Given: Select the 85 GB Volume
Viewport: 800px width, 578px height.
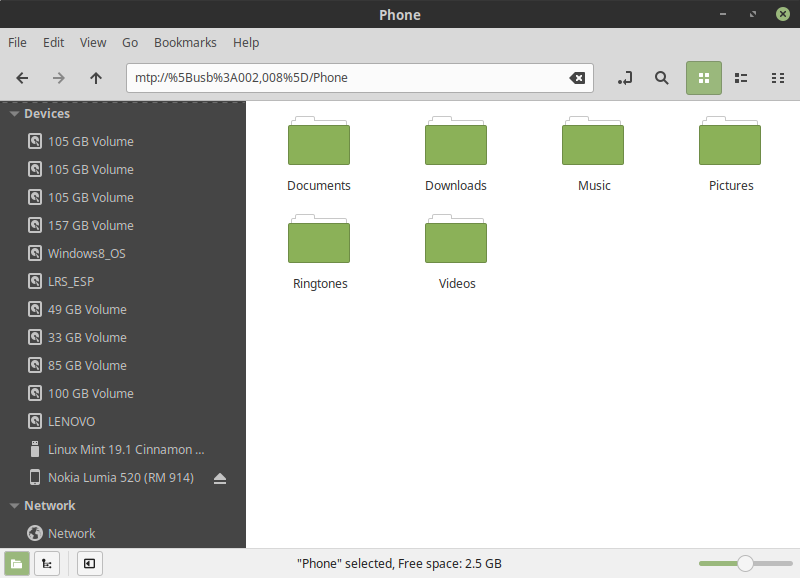Looking at the screenshot, I should click(x=123, y=366).
